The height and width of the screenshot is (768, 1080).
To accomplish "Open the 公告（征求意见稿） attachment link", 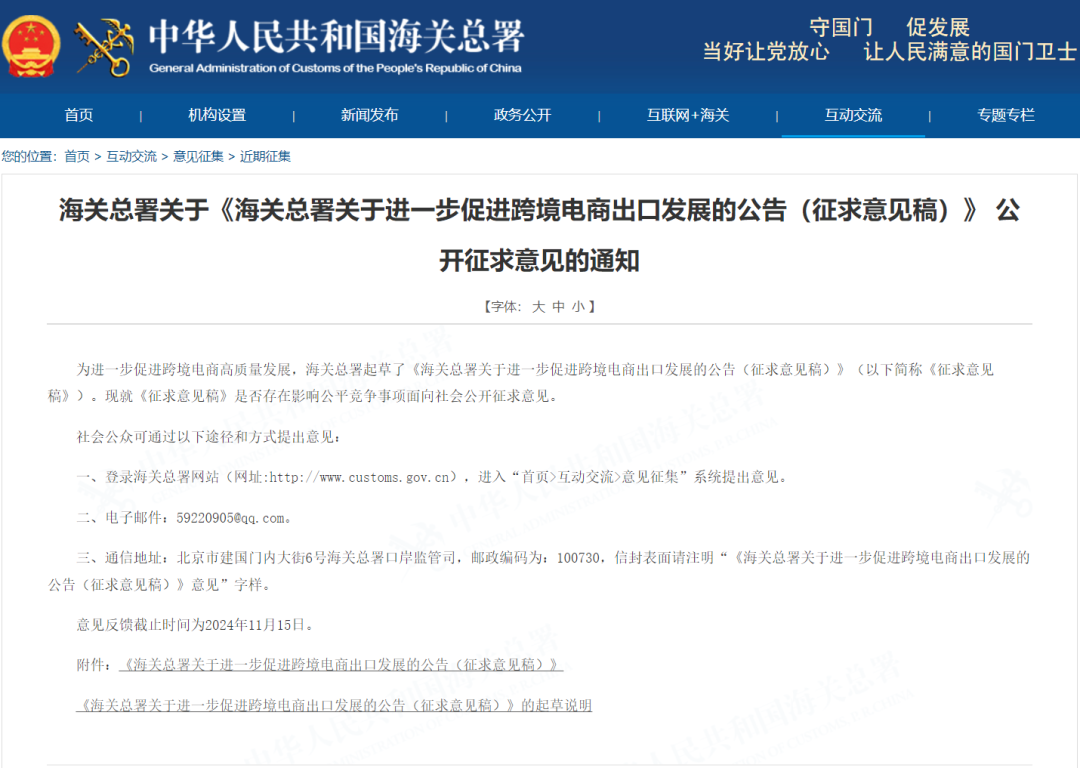I will (342, 662).
